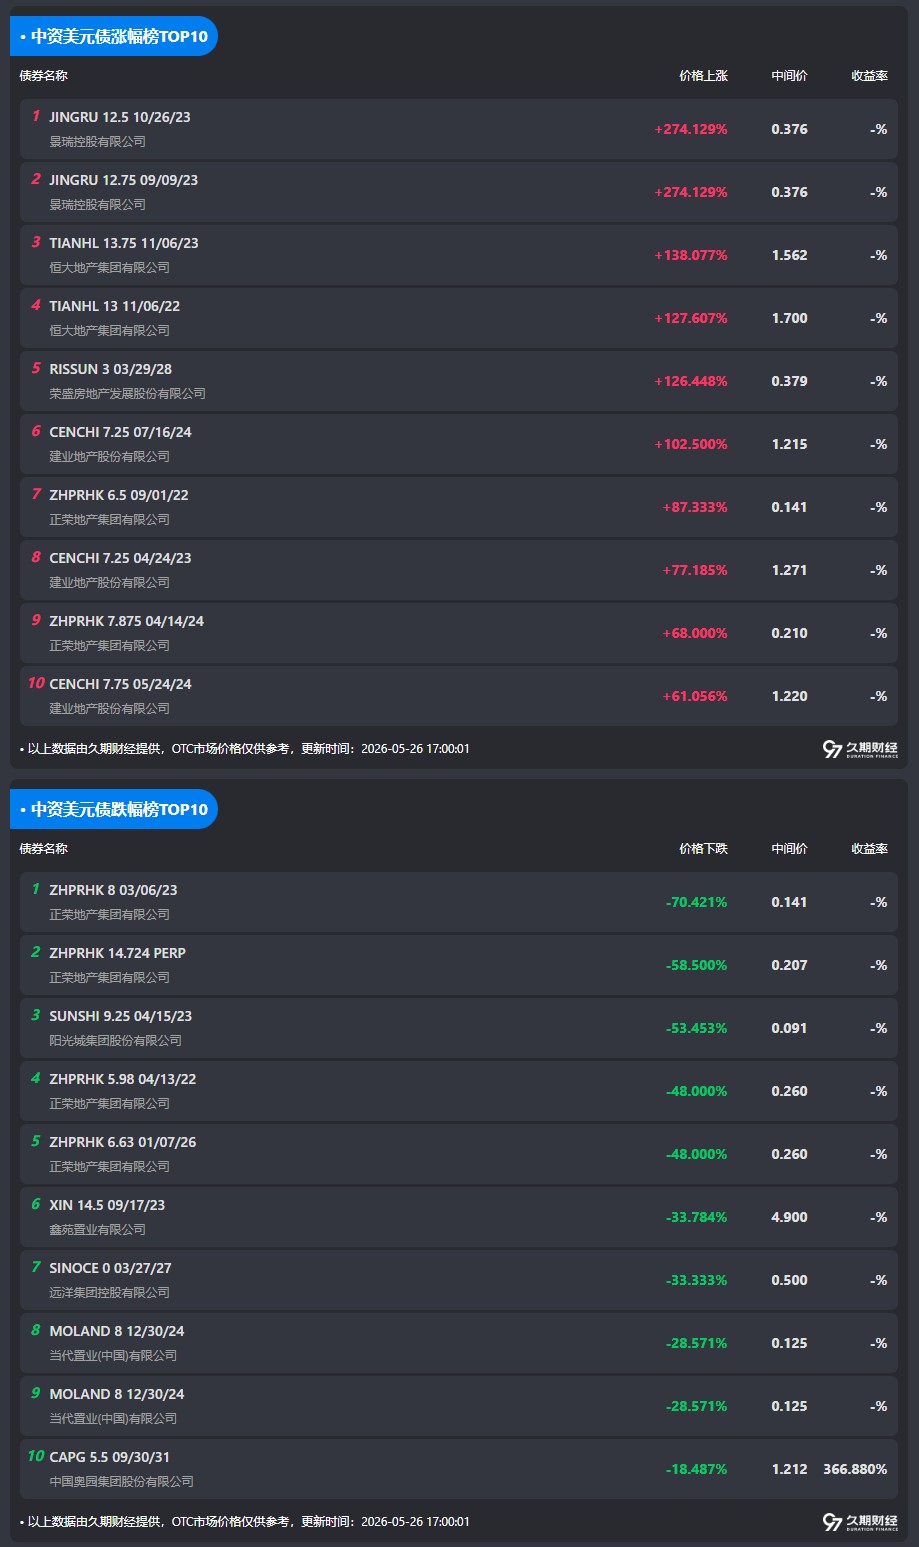Screen dimensions: 919x1547
Task: Click the 价格上涨 column header
Action: coord(703,76)
